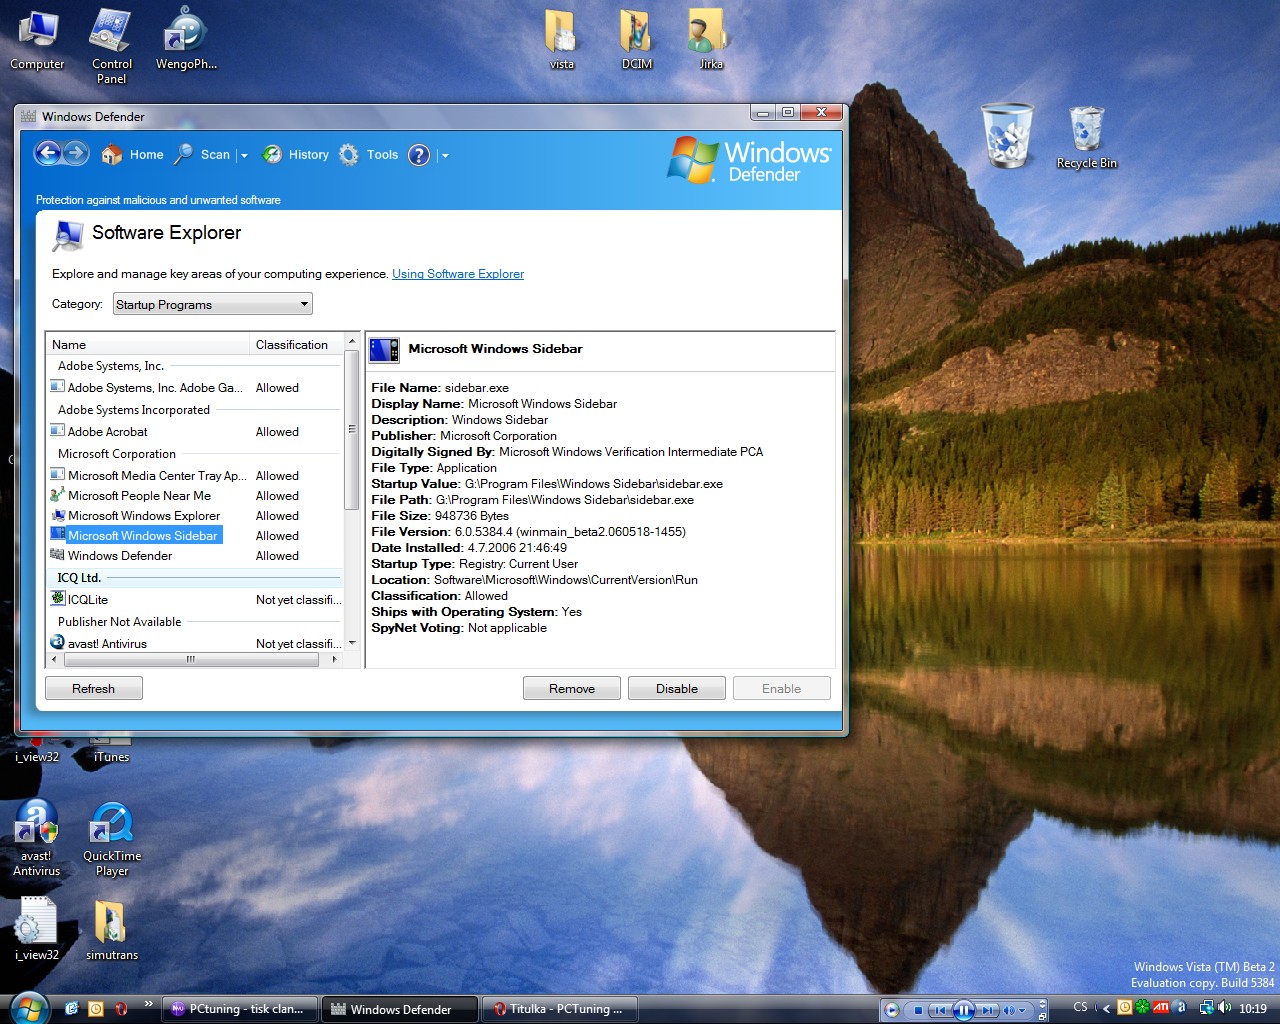Select the ICQLite startup entry
Image resolution: width=1280 pixels, height=1024 pixels.
(195, 600)
